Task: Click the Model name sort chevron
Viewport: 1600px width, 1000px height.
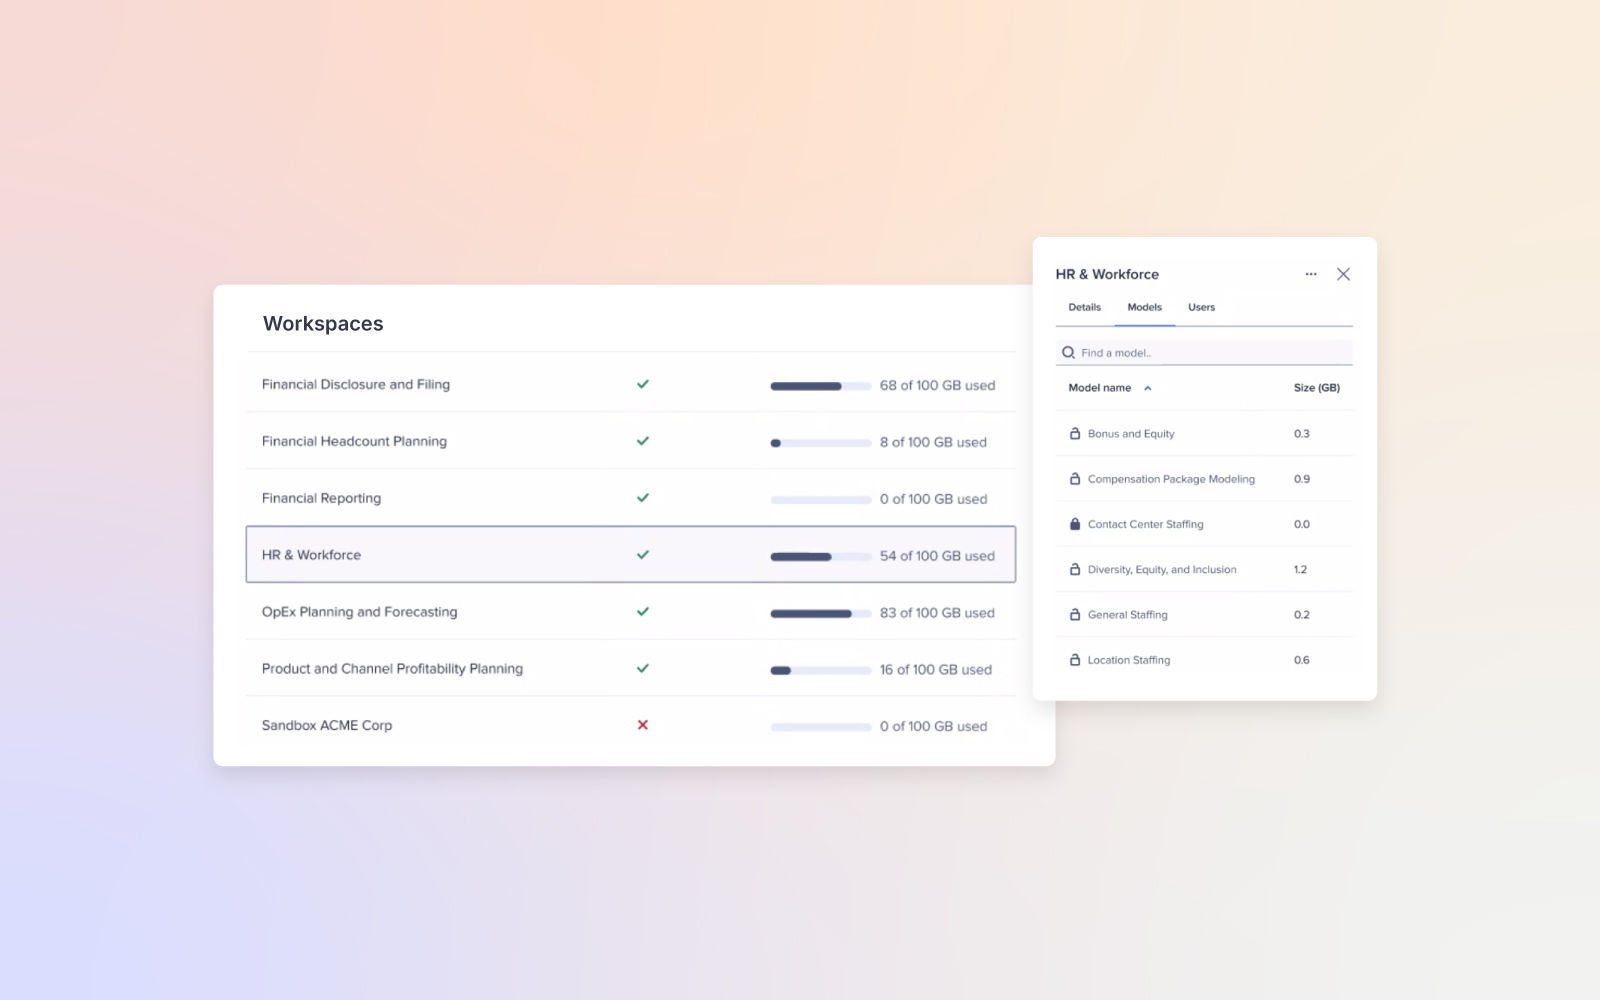Action: pos(1148,388)
